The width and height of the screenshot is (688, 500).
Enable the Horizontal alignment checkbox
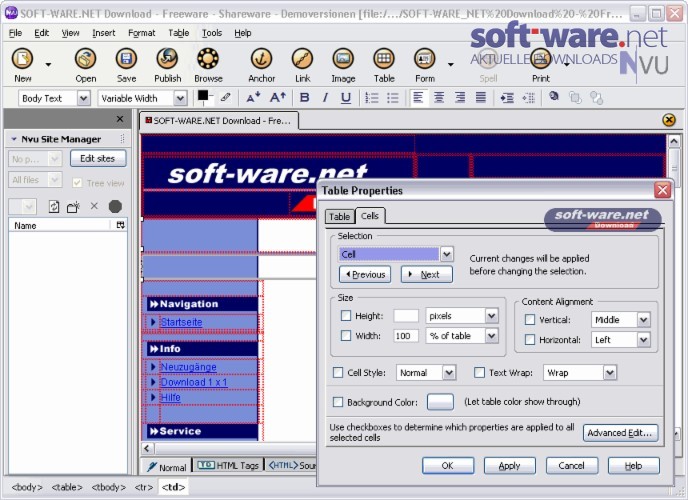pyautogui.click(x=530, y=339)
